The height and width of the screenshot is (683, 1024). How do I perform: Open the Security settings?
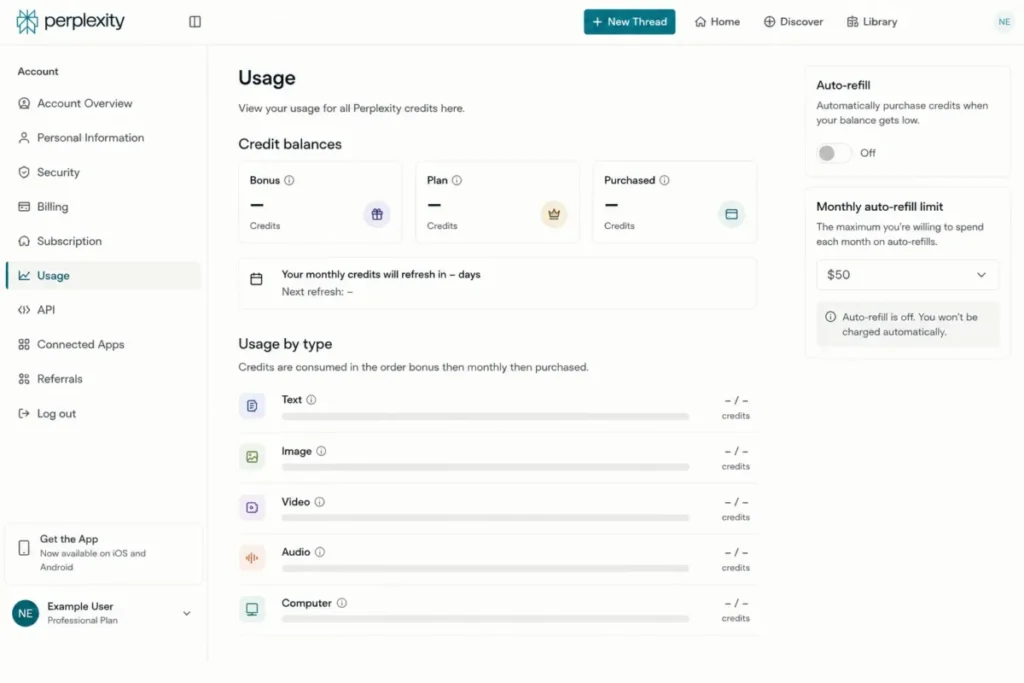click(104, 172)
